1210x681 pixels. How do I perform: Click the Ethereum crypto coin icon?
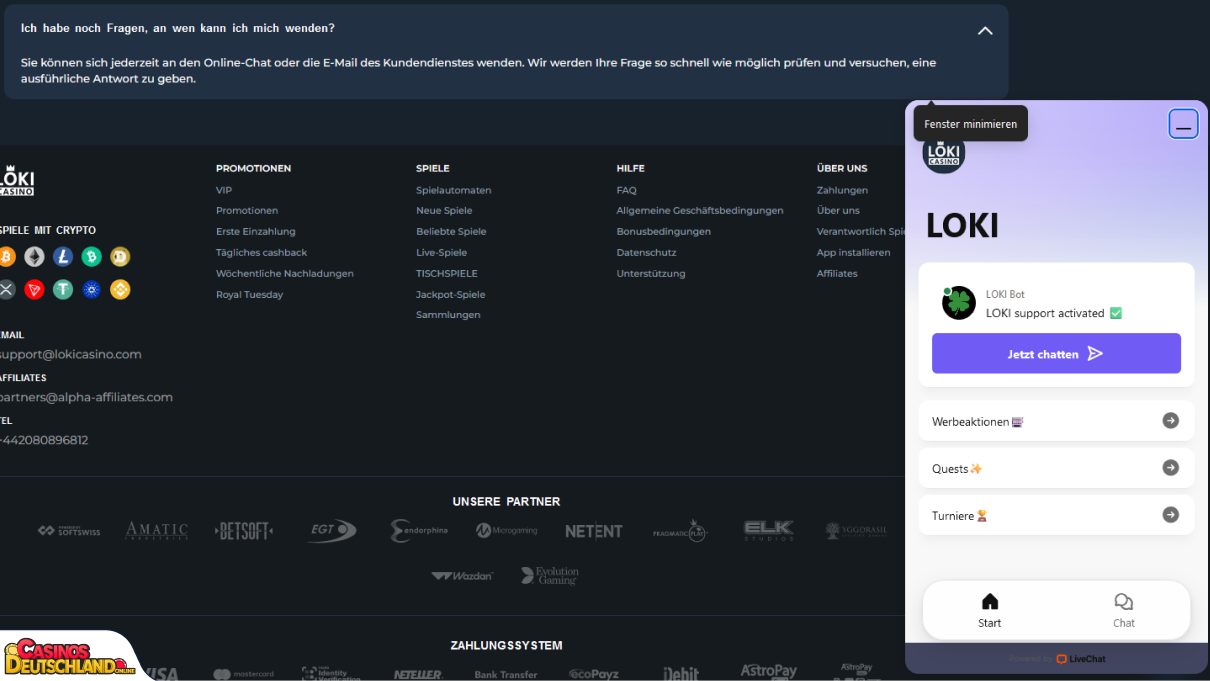coord(34,257)
